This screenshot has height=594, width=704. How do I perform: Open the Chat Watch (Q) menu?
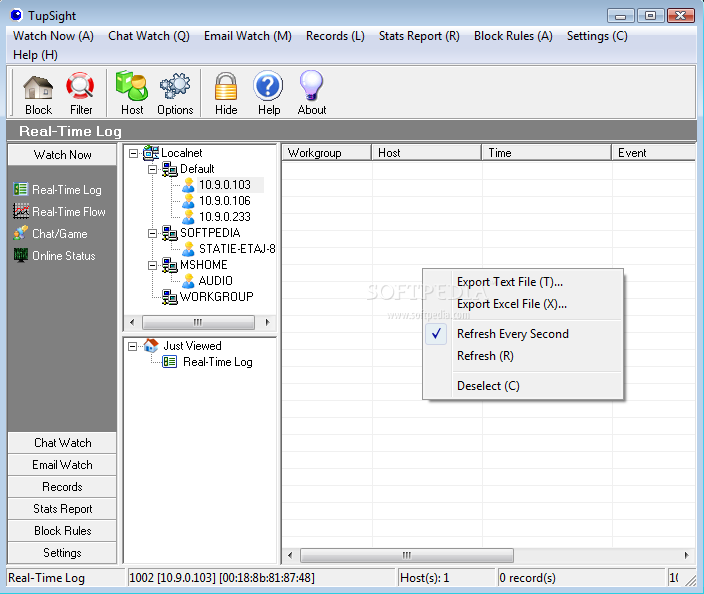(x=149, y=36)
